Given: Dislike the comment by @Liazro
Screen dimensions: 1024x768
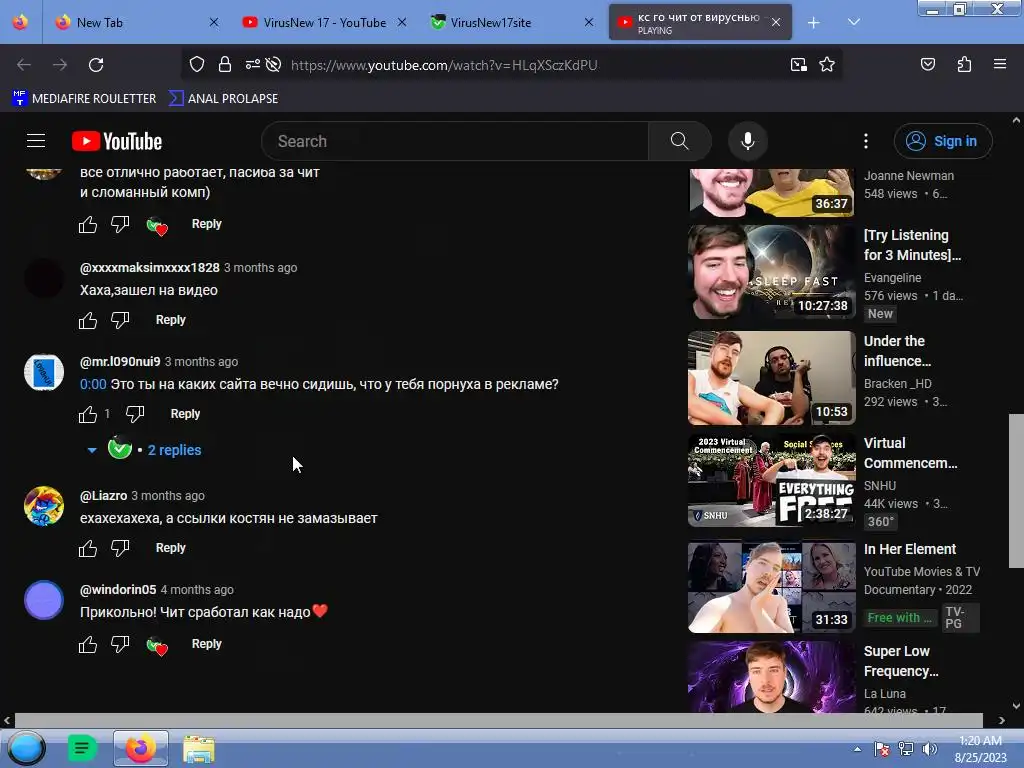Looking at the screenshot, I should click(x=120, y=549).
